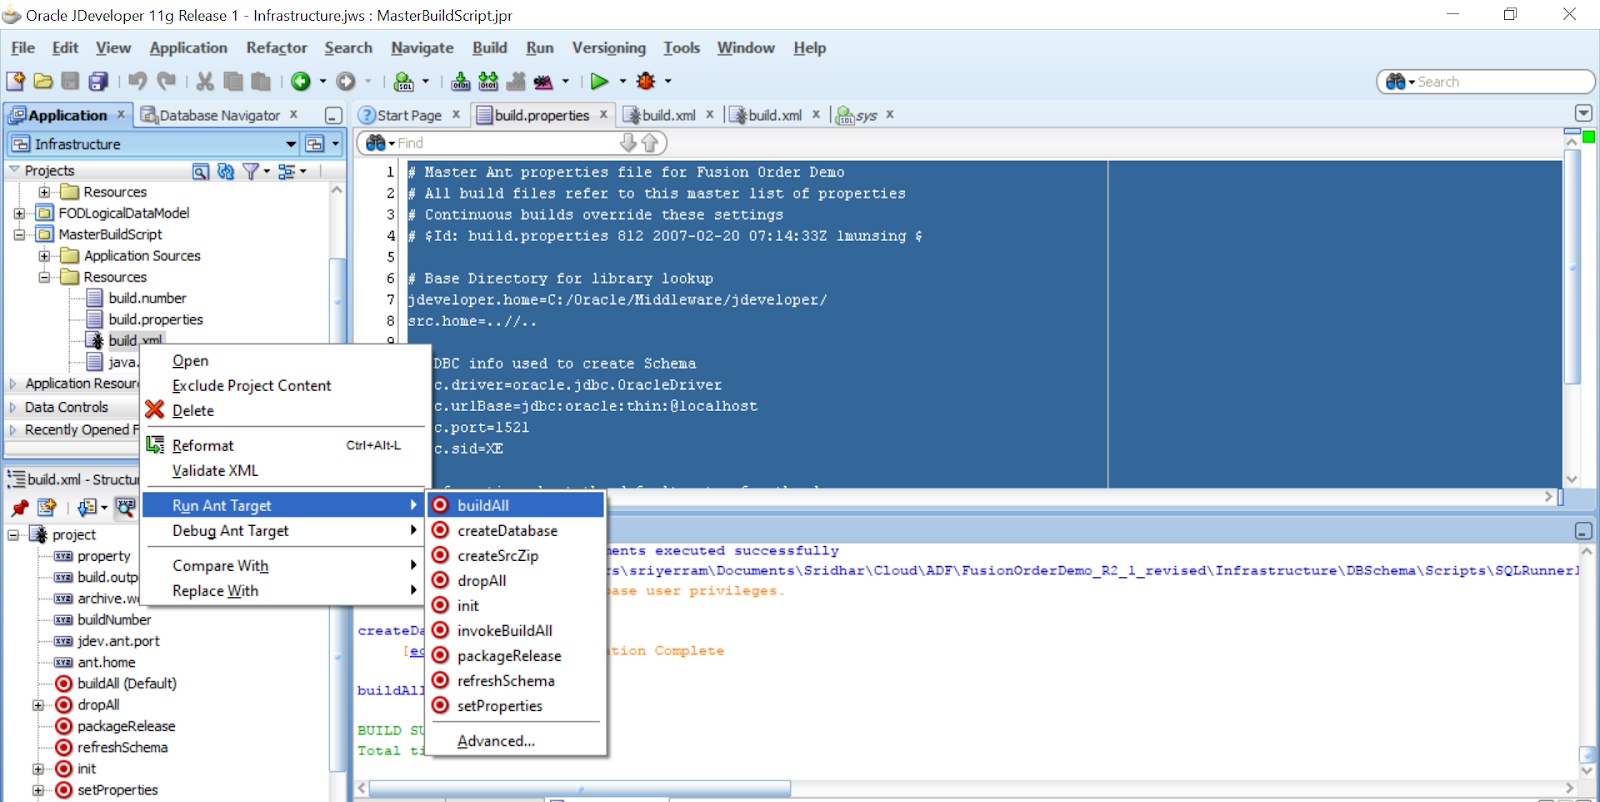Screen dimensions: 1600x802
Task: Close the Database Navigator tab
Action: [x=294, y=115]
